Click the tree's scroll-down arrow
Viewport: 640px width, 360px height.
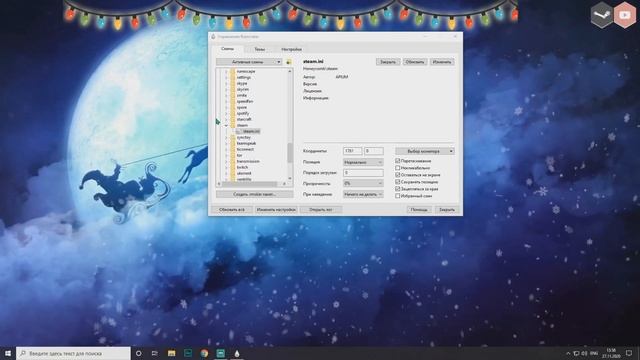click(x=290, y=178)
